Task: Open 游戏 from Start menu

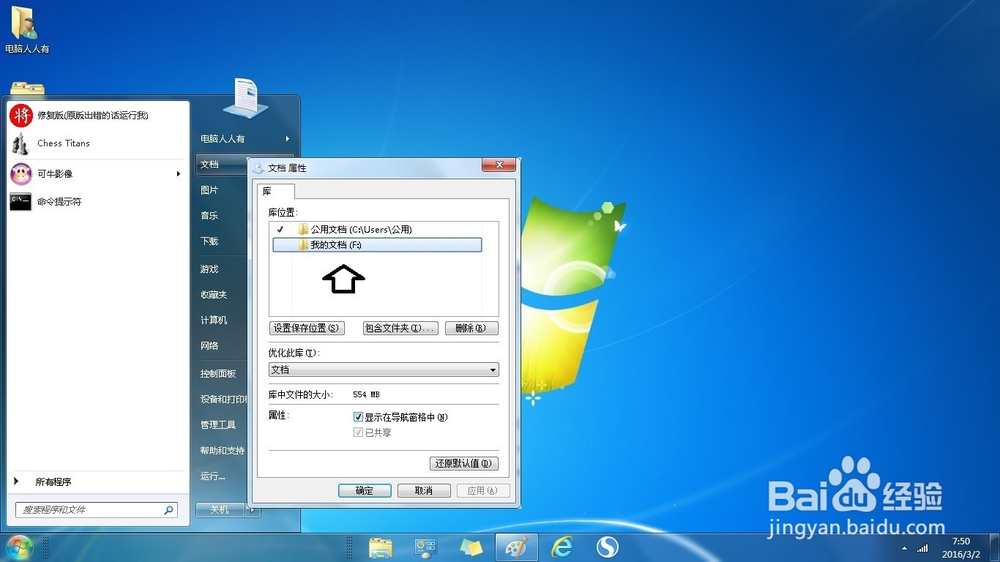Action: tap(209, 269)
